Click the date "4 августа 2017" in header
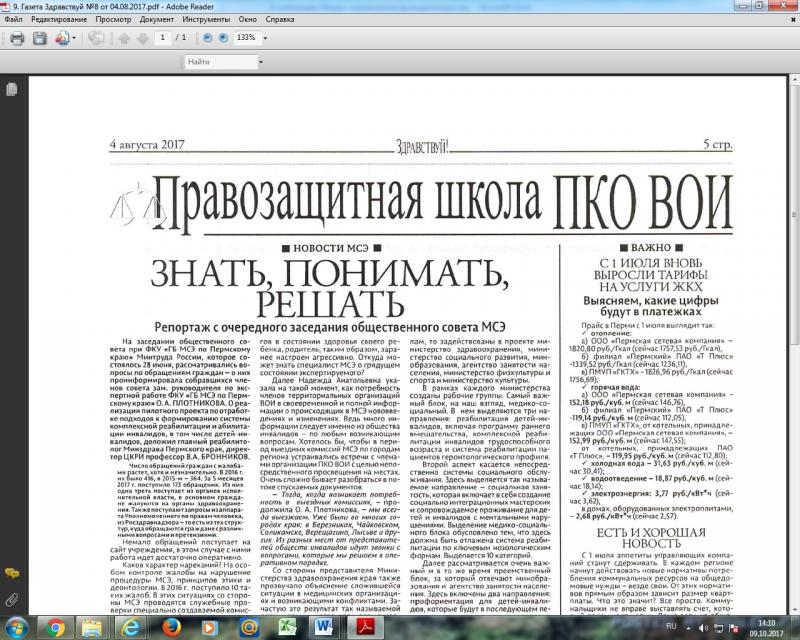 [x=147, y=145]
